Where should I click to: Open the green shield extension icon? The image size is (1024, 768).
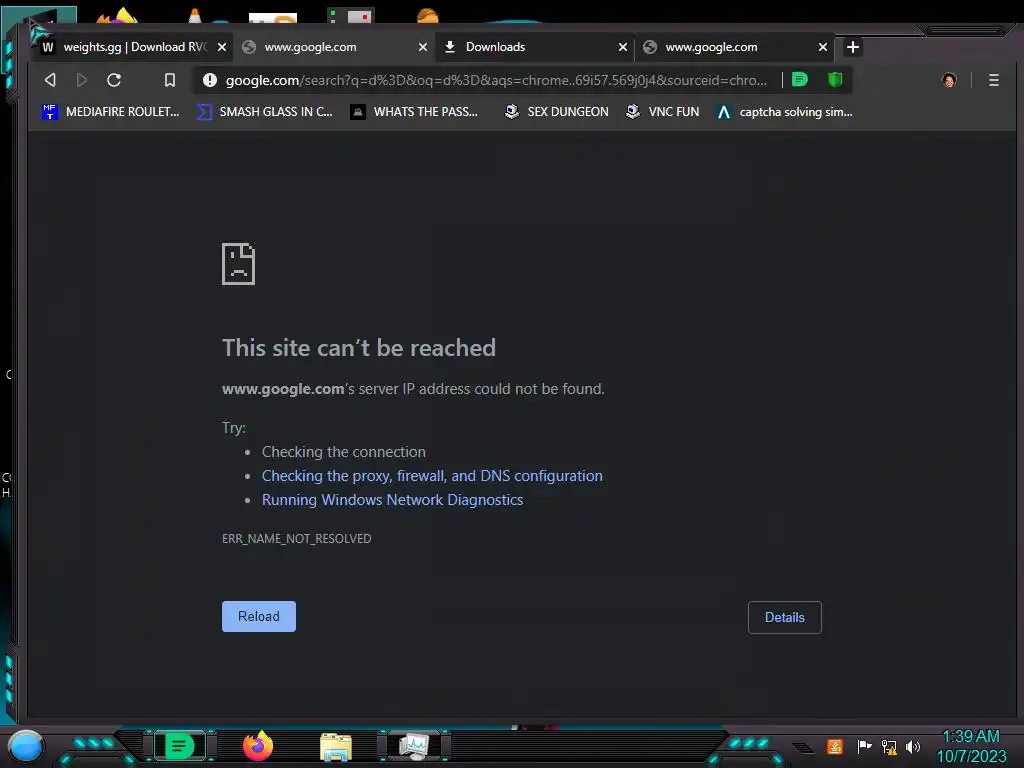(x=835, y=80)
